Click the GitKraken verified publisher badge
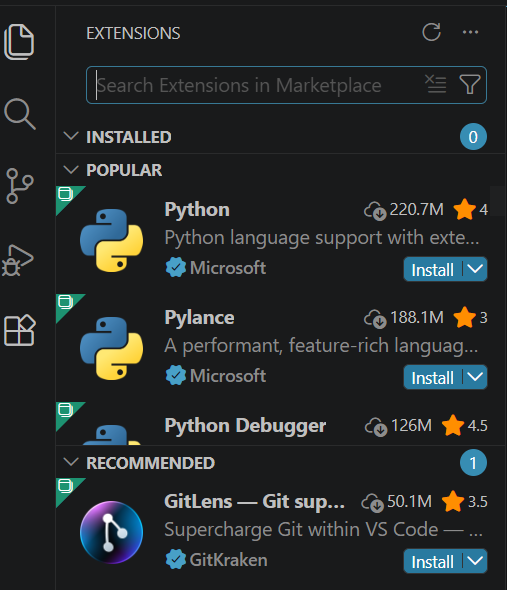This screenshot has width=507, height=590. [x=176, y=560]
